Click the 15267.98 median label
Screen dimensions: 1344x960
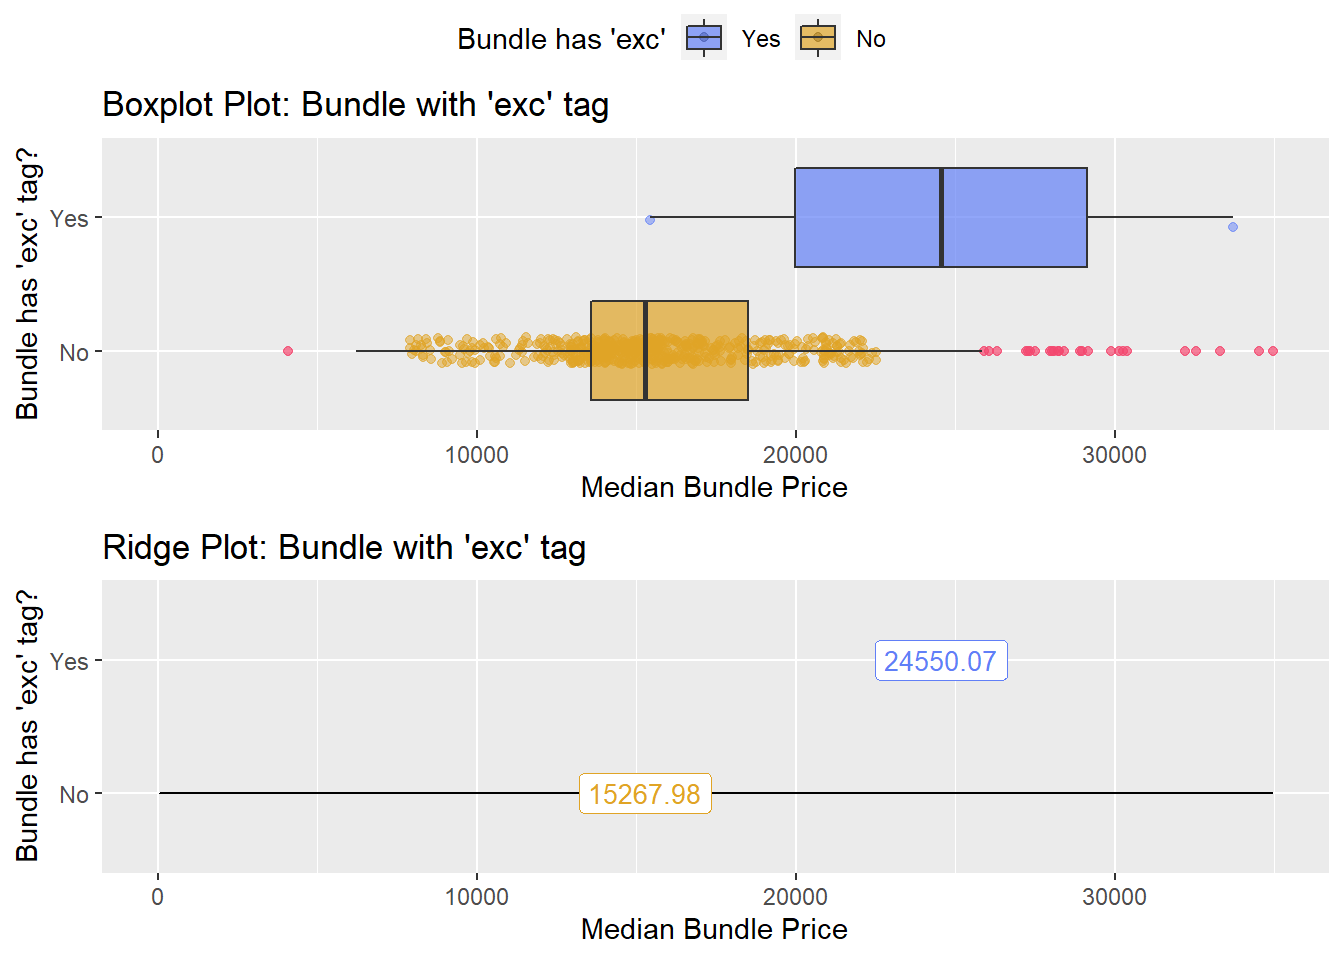tap(645, 794)
